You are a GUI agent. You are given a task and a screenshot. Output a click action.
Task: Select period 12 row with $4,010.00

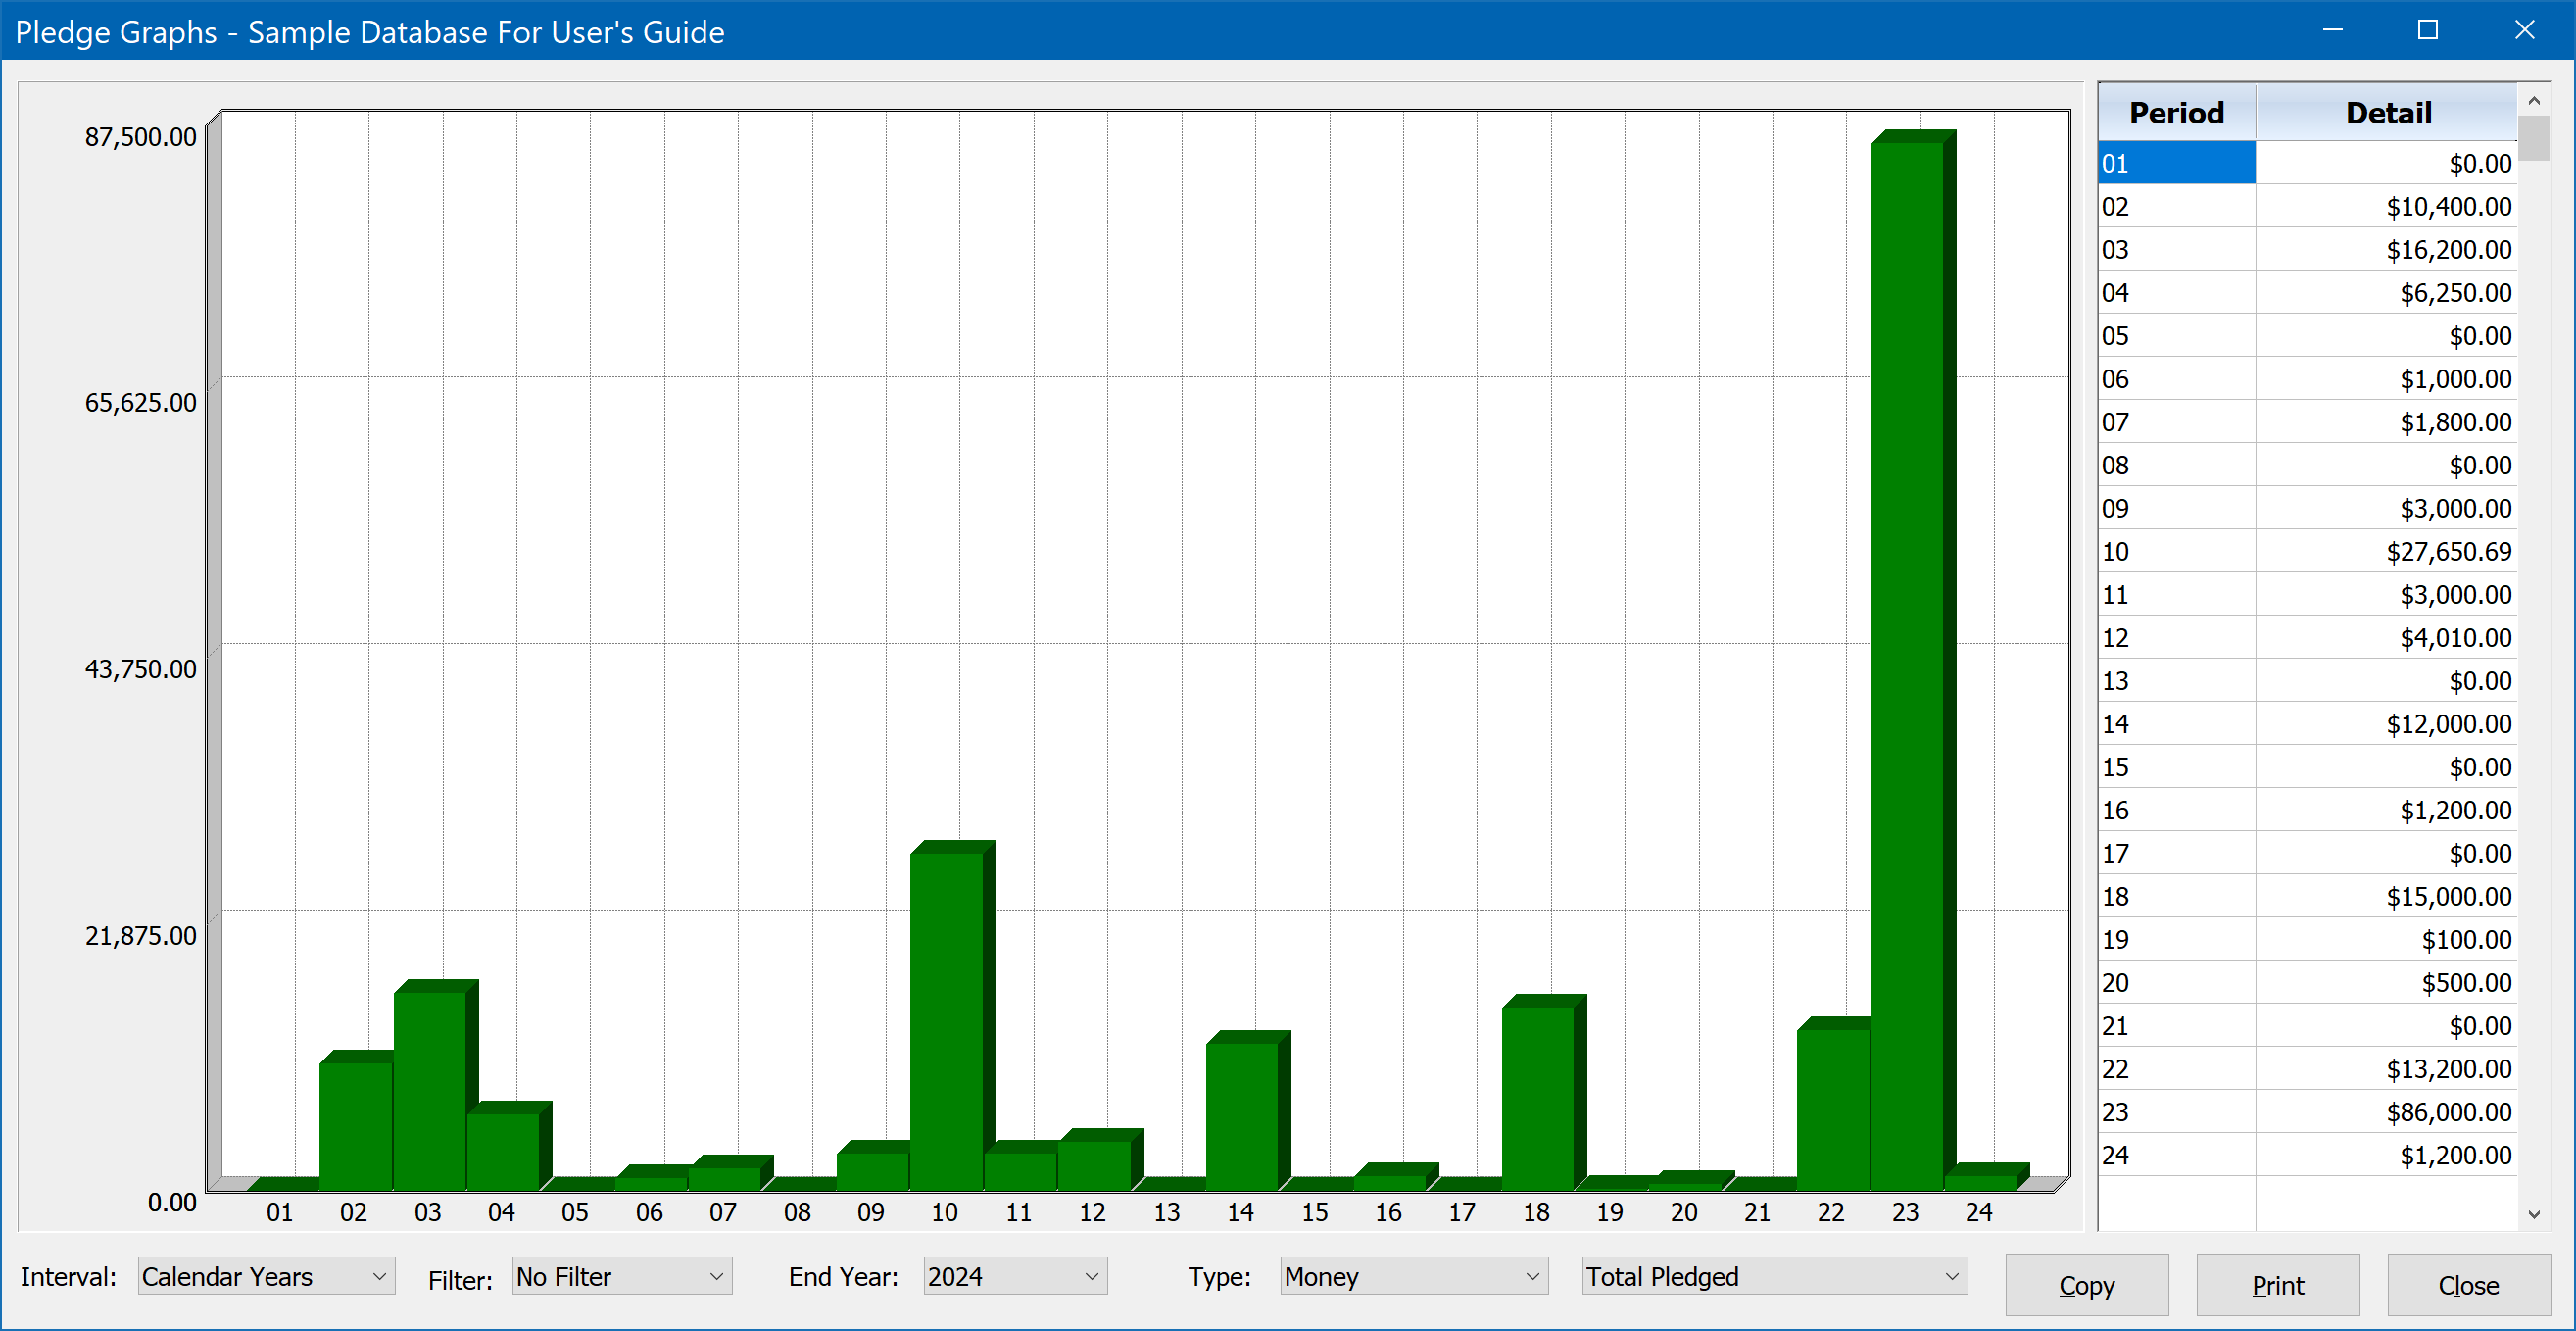[2307, 637]
